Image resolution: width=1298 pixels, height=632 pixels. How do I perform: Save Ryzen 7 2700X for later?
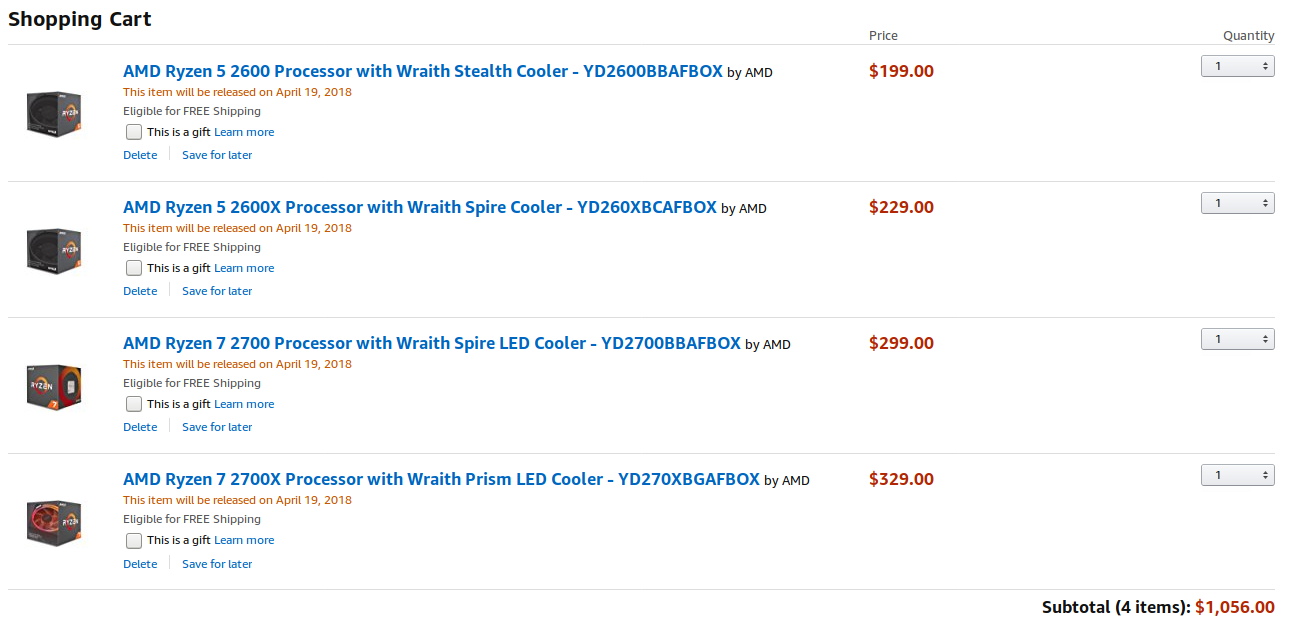(x=217, y=564)
